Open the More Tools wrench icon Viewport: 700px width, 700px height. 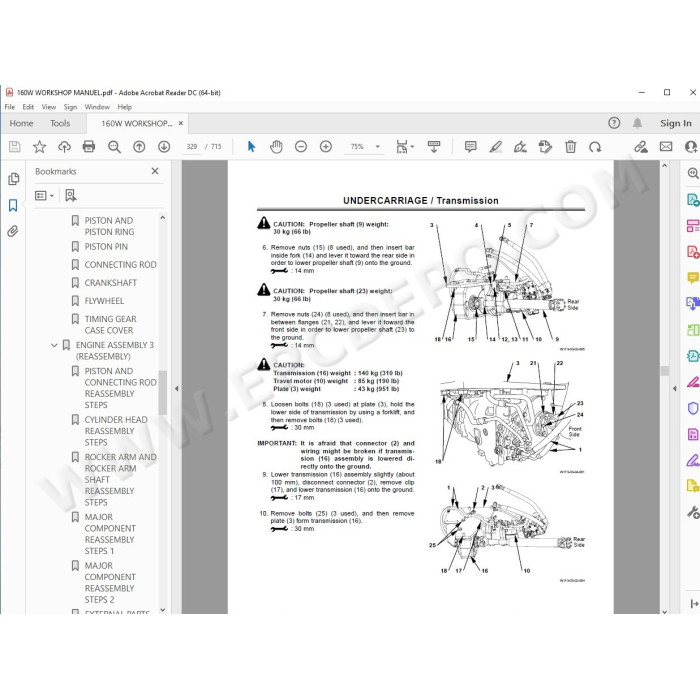(x=692, y=512)
